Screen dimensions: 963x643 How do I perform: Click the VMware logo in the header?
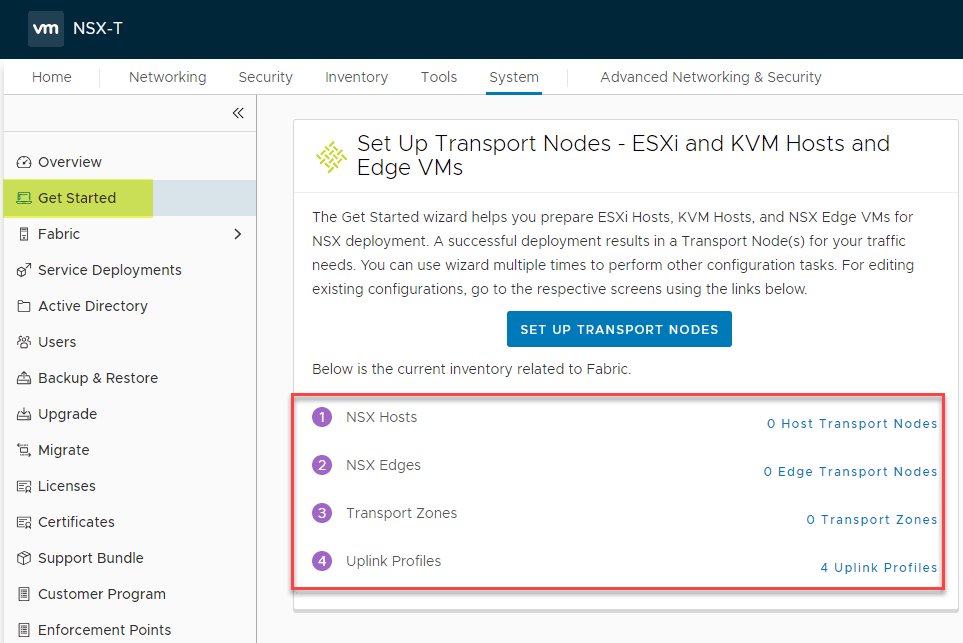[x=45, y=29]
